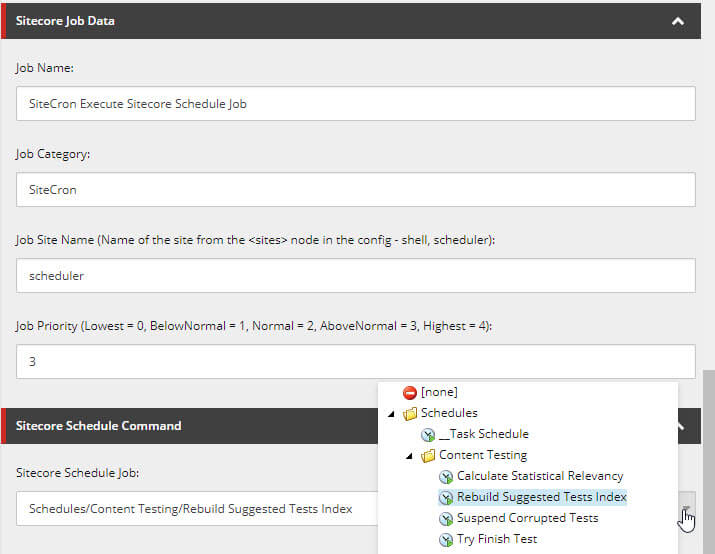Screen dimensions: 715x554
Task: Click the Job Category input field
Action: pyautogui.click(x=356, y=190)
